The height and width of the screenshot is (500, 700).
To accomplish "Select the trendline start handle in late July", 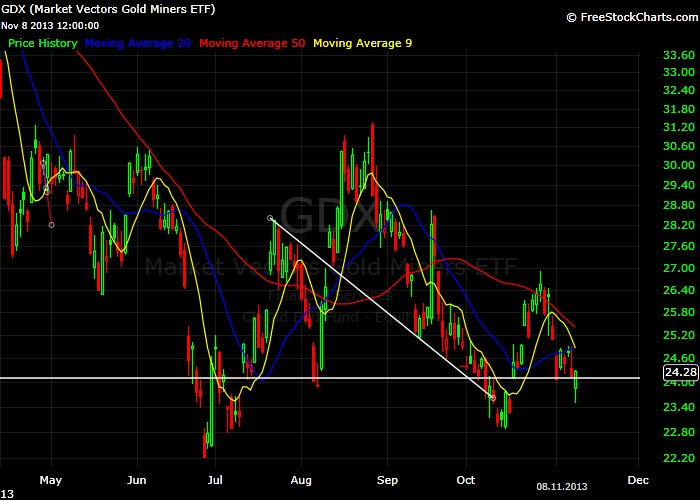I will coord(270,218).
